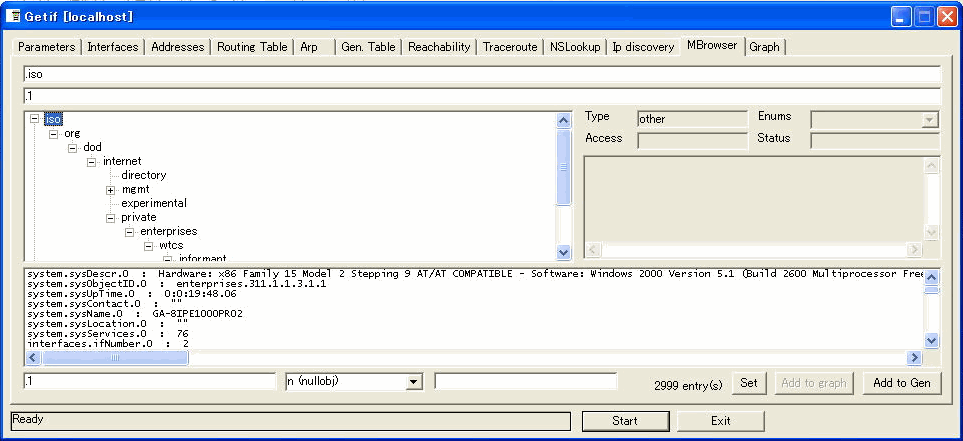This screenshot has width=963, height=441.
Task: Switch to the Parameters tab
Action: point(46,47)
